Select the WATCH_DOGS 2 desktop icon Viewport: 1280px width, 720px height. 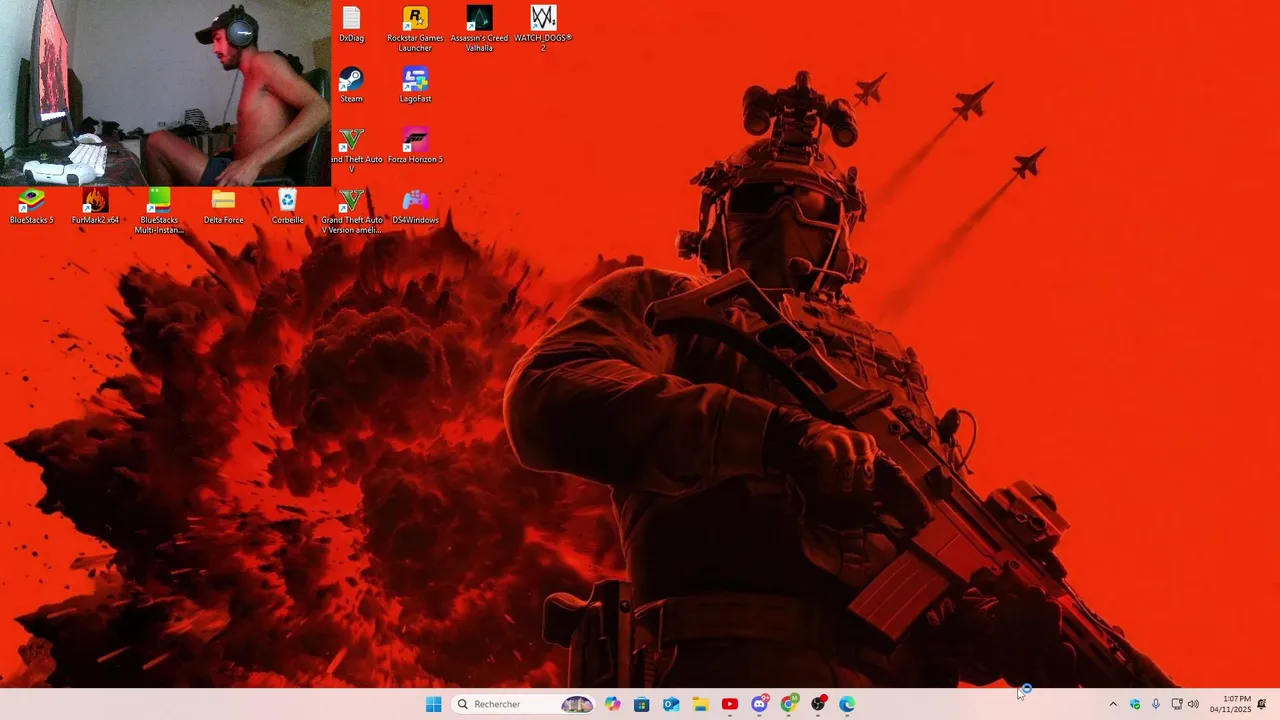(x=543, y=29)
